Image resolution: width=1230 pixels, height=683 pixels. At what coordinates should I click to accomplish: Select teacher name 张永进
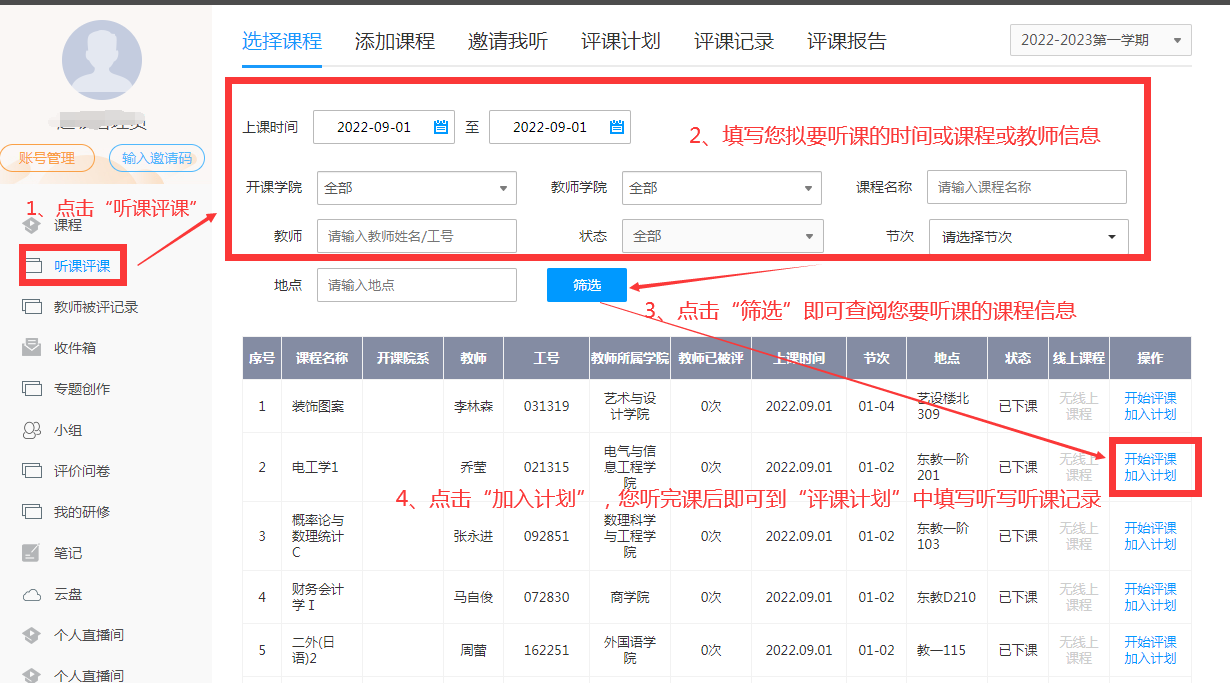click(474, 536)
